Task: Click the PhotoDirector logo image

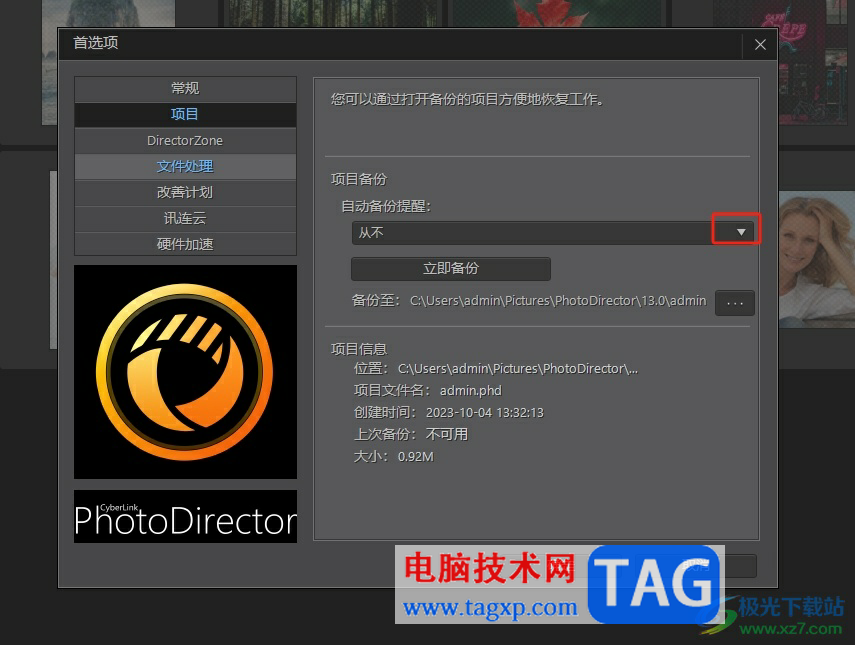Action: 185,372
